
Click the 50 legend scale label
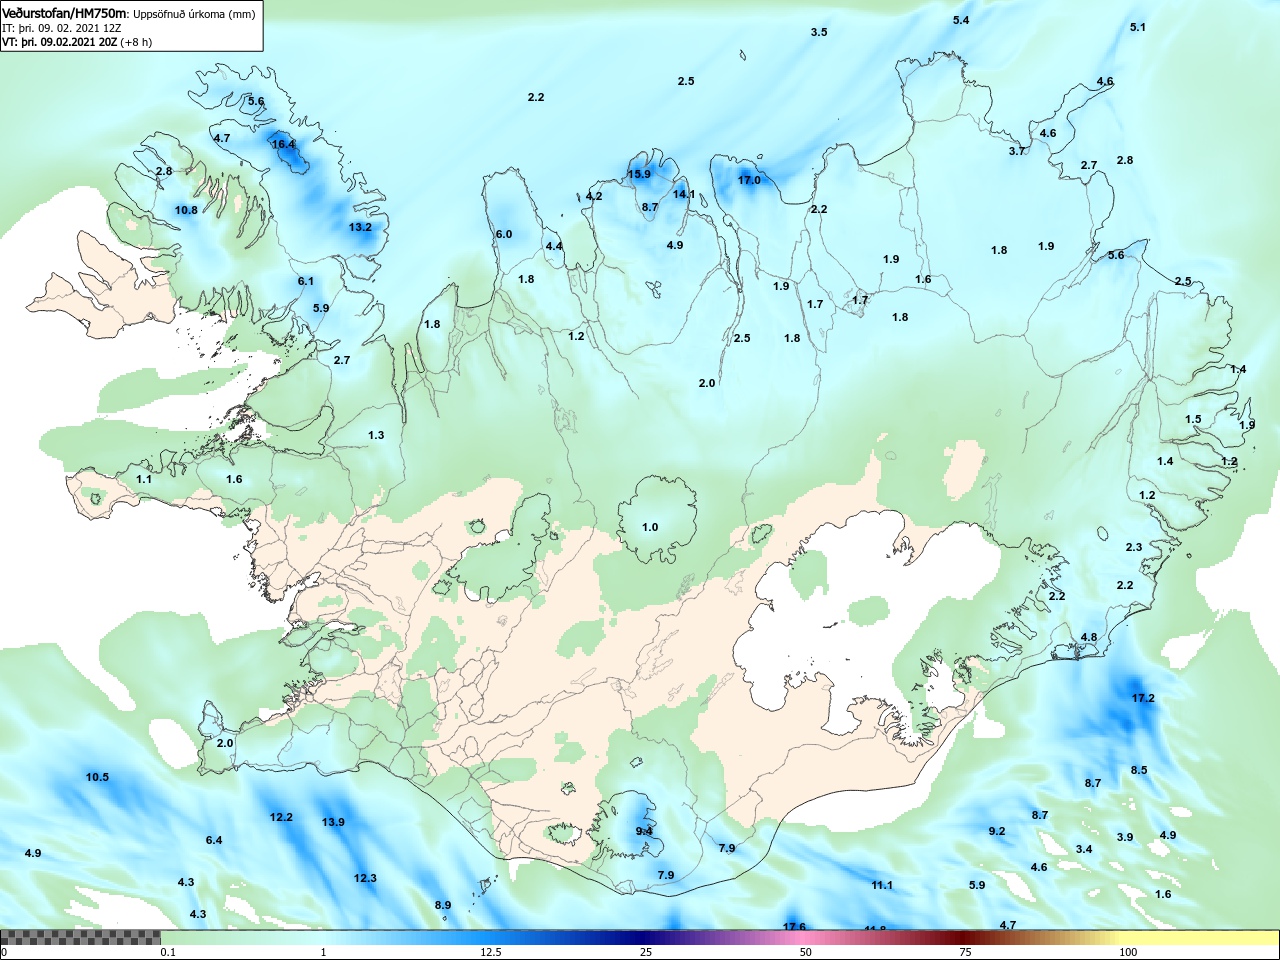pyautogui.click(x=806, y=952)
